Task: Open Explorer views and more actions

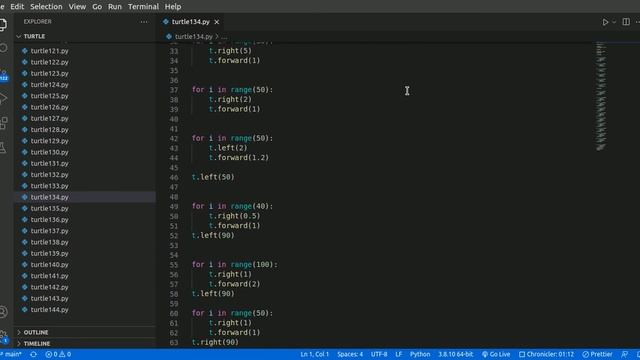Action: click(x=144, y=22)
